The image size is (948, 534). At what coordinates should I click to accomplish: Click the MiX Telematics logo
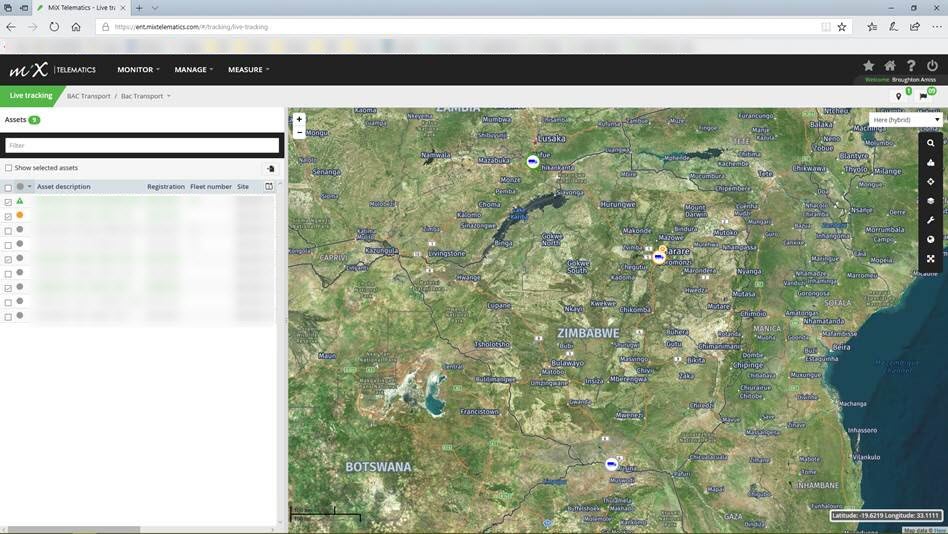(x=52, y=70)
